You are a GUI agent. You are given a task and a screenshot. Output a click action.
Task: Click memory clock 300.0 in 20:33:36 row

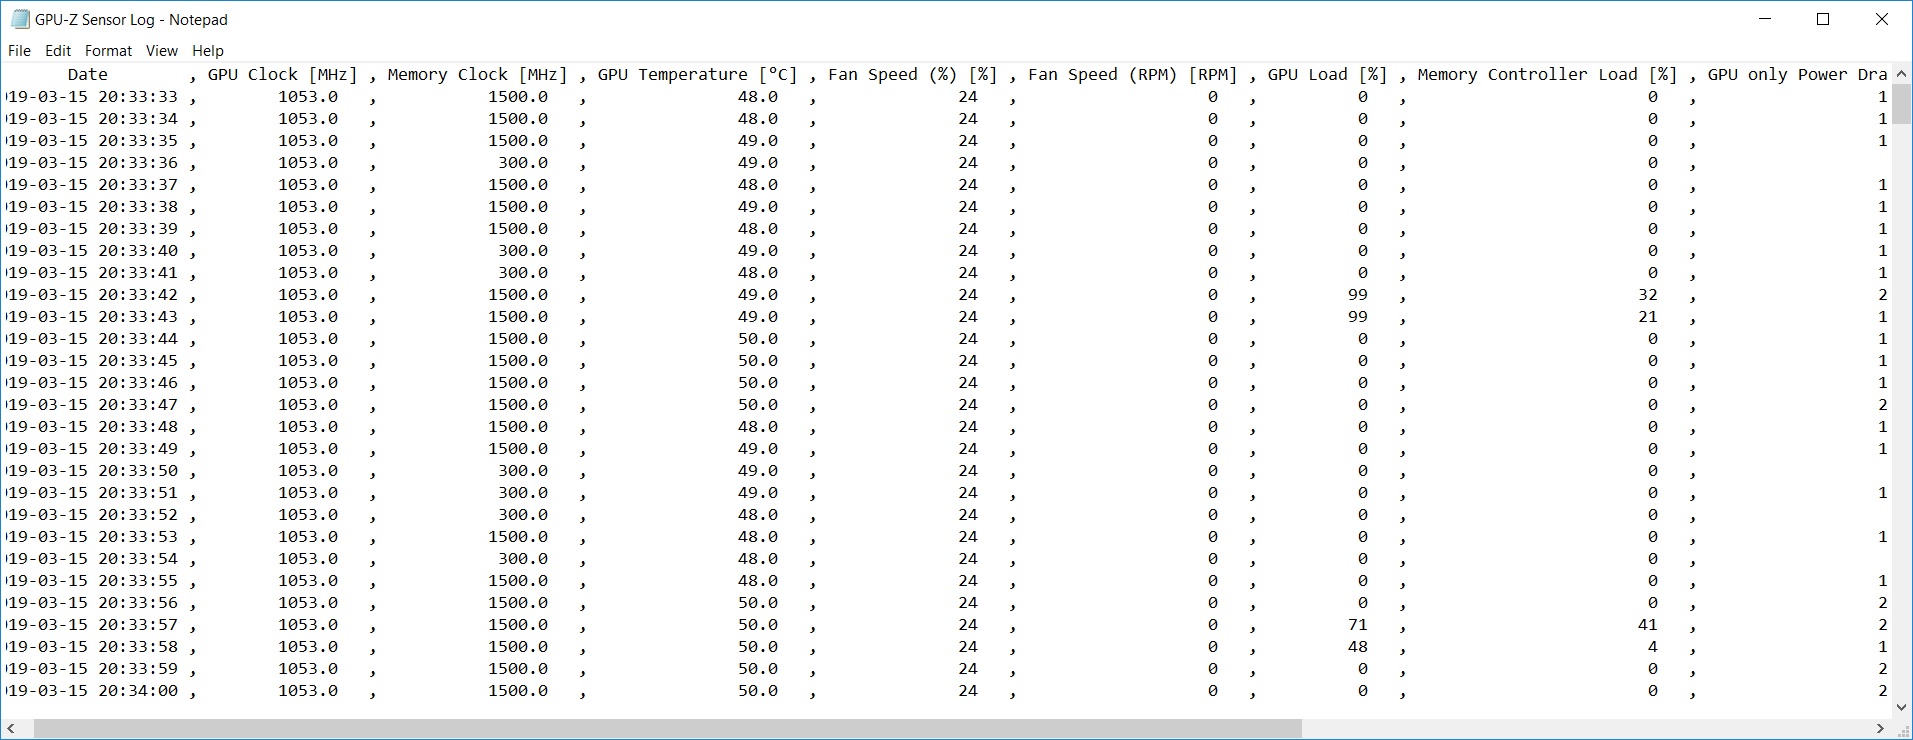point(523,163)
